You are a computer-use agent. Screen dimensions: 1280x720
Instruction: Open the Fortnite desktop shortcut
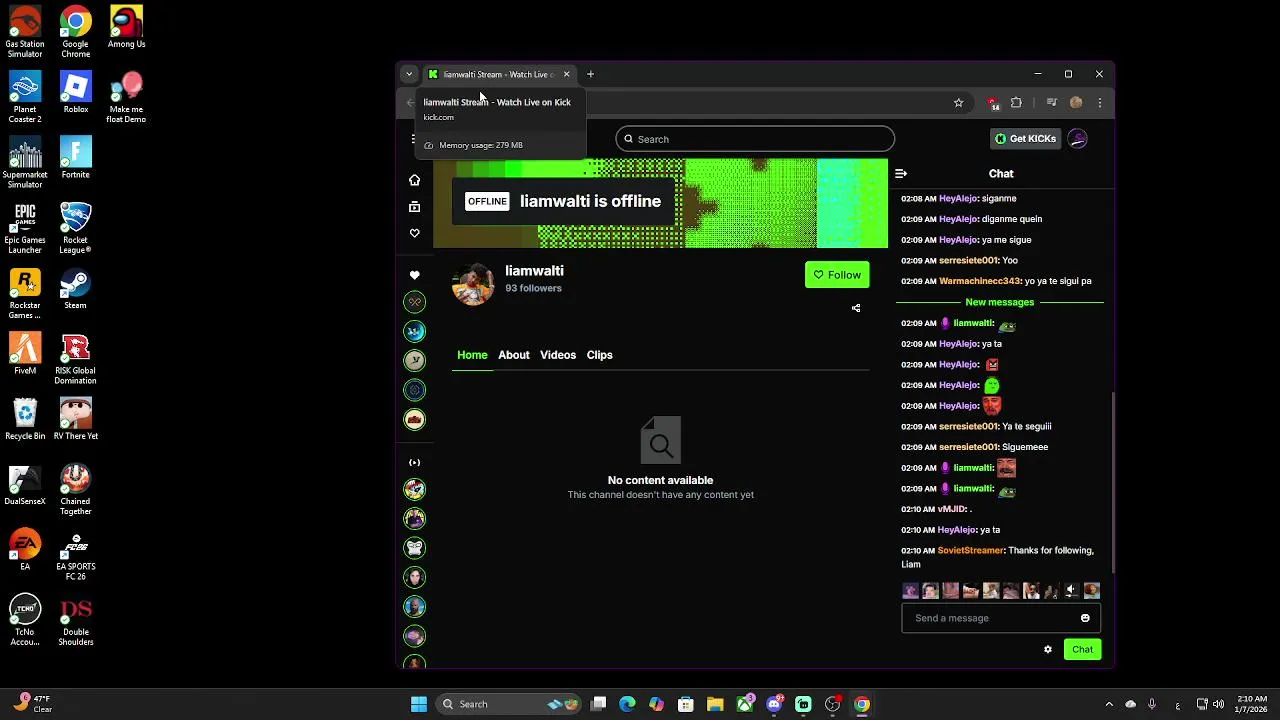click(75, 158)
